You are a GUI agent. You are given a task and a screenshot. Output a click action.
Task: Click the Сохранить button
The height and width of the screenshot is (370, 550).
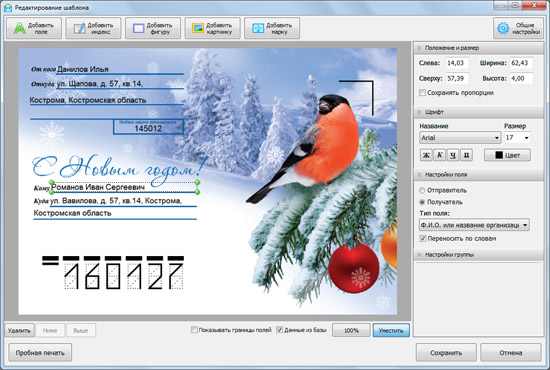click(446, 352)
